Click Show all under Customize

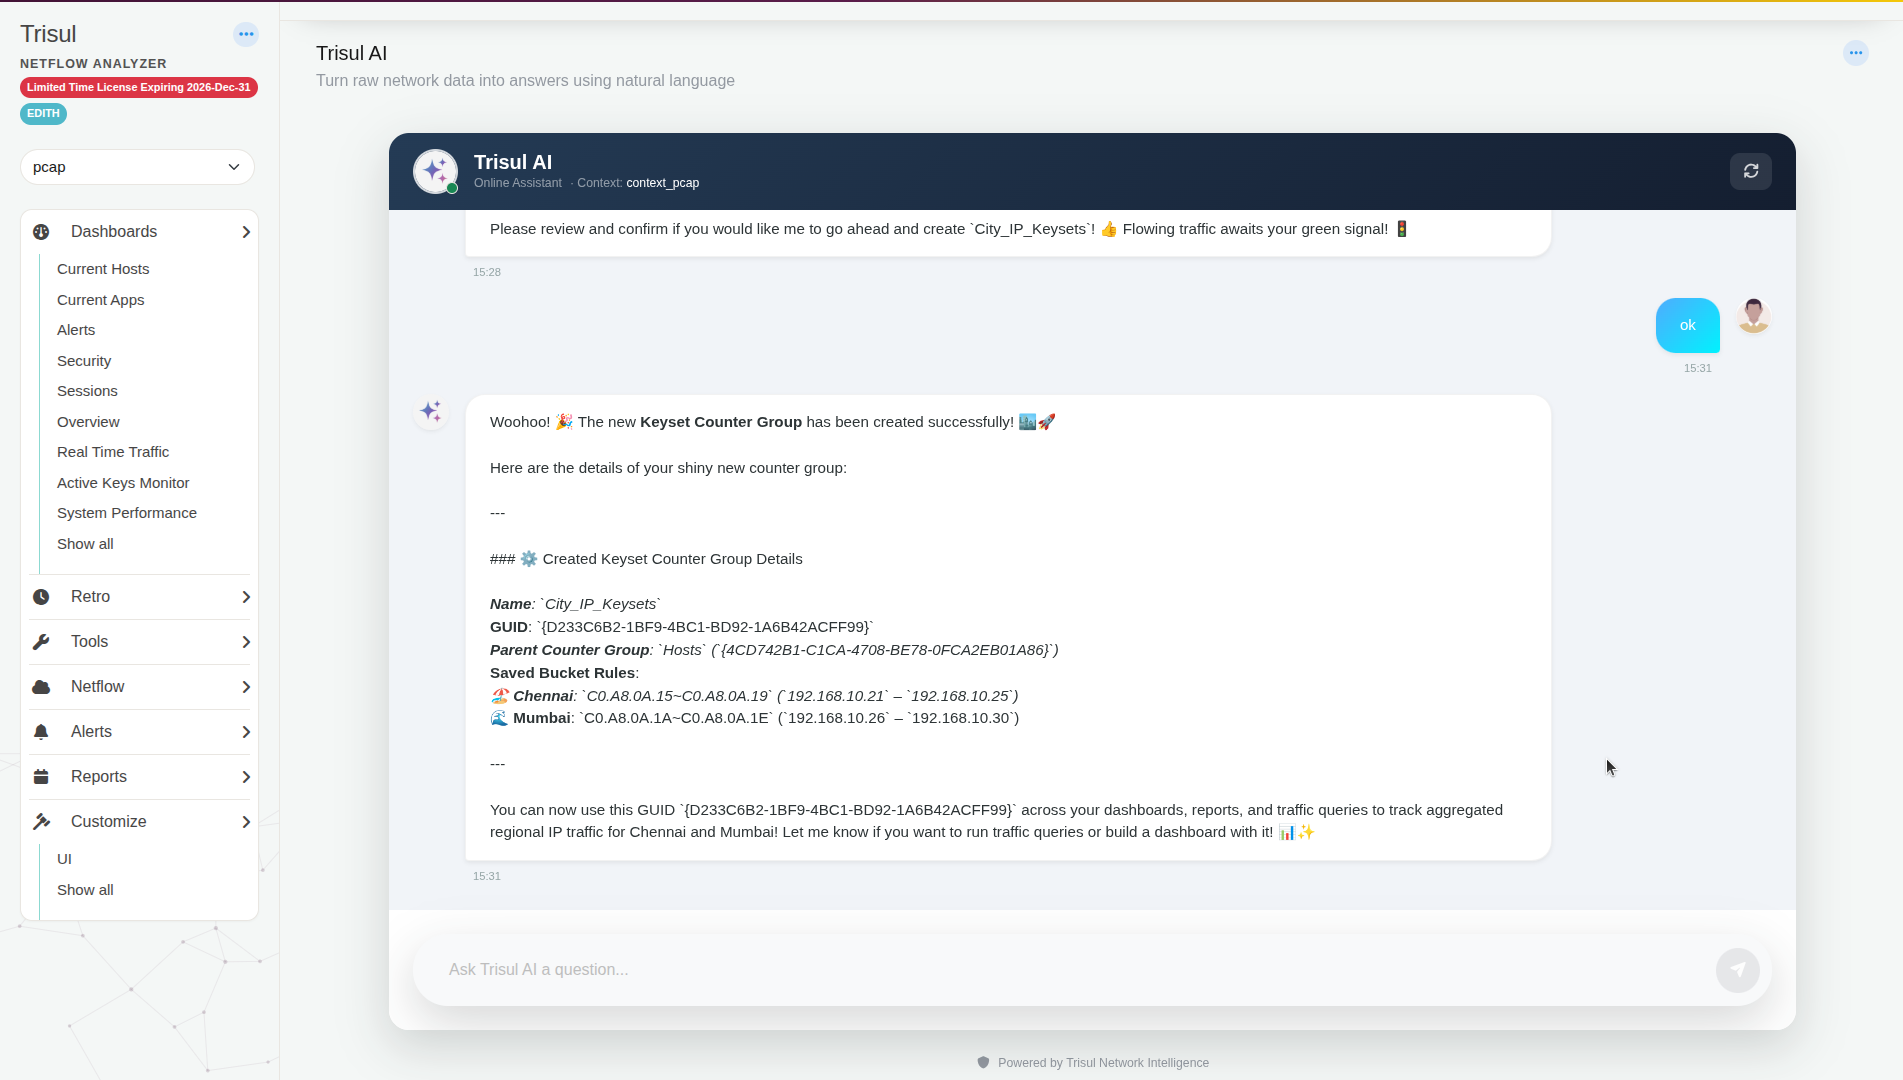point(85,890)
